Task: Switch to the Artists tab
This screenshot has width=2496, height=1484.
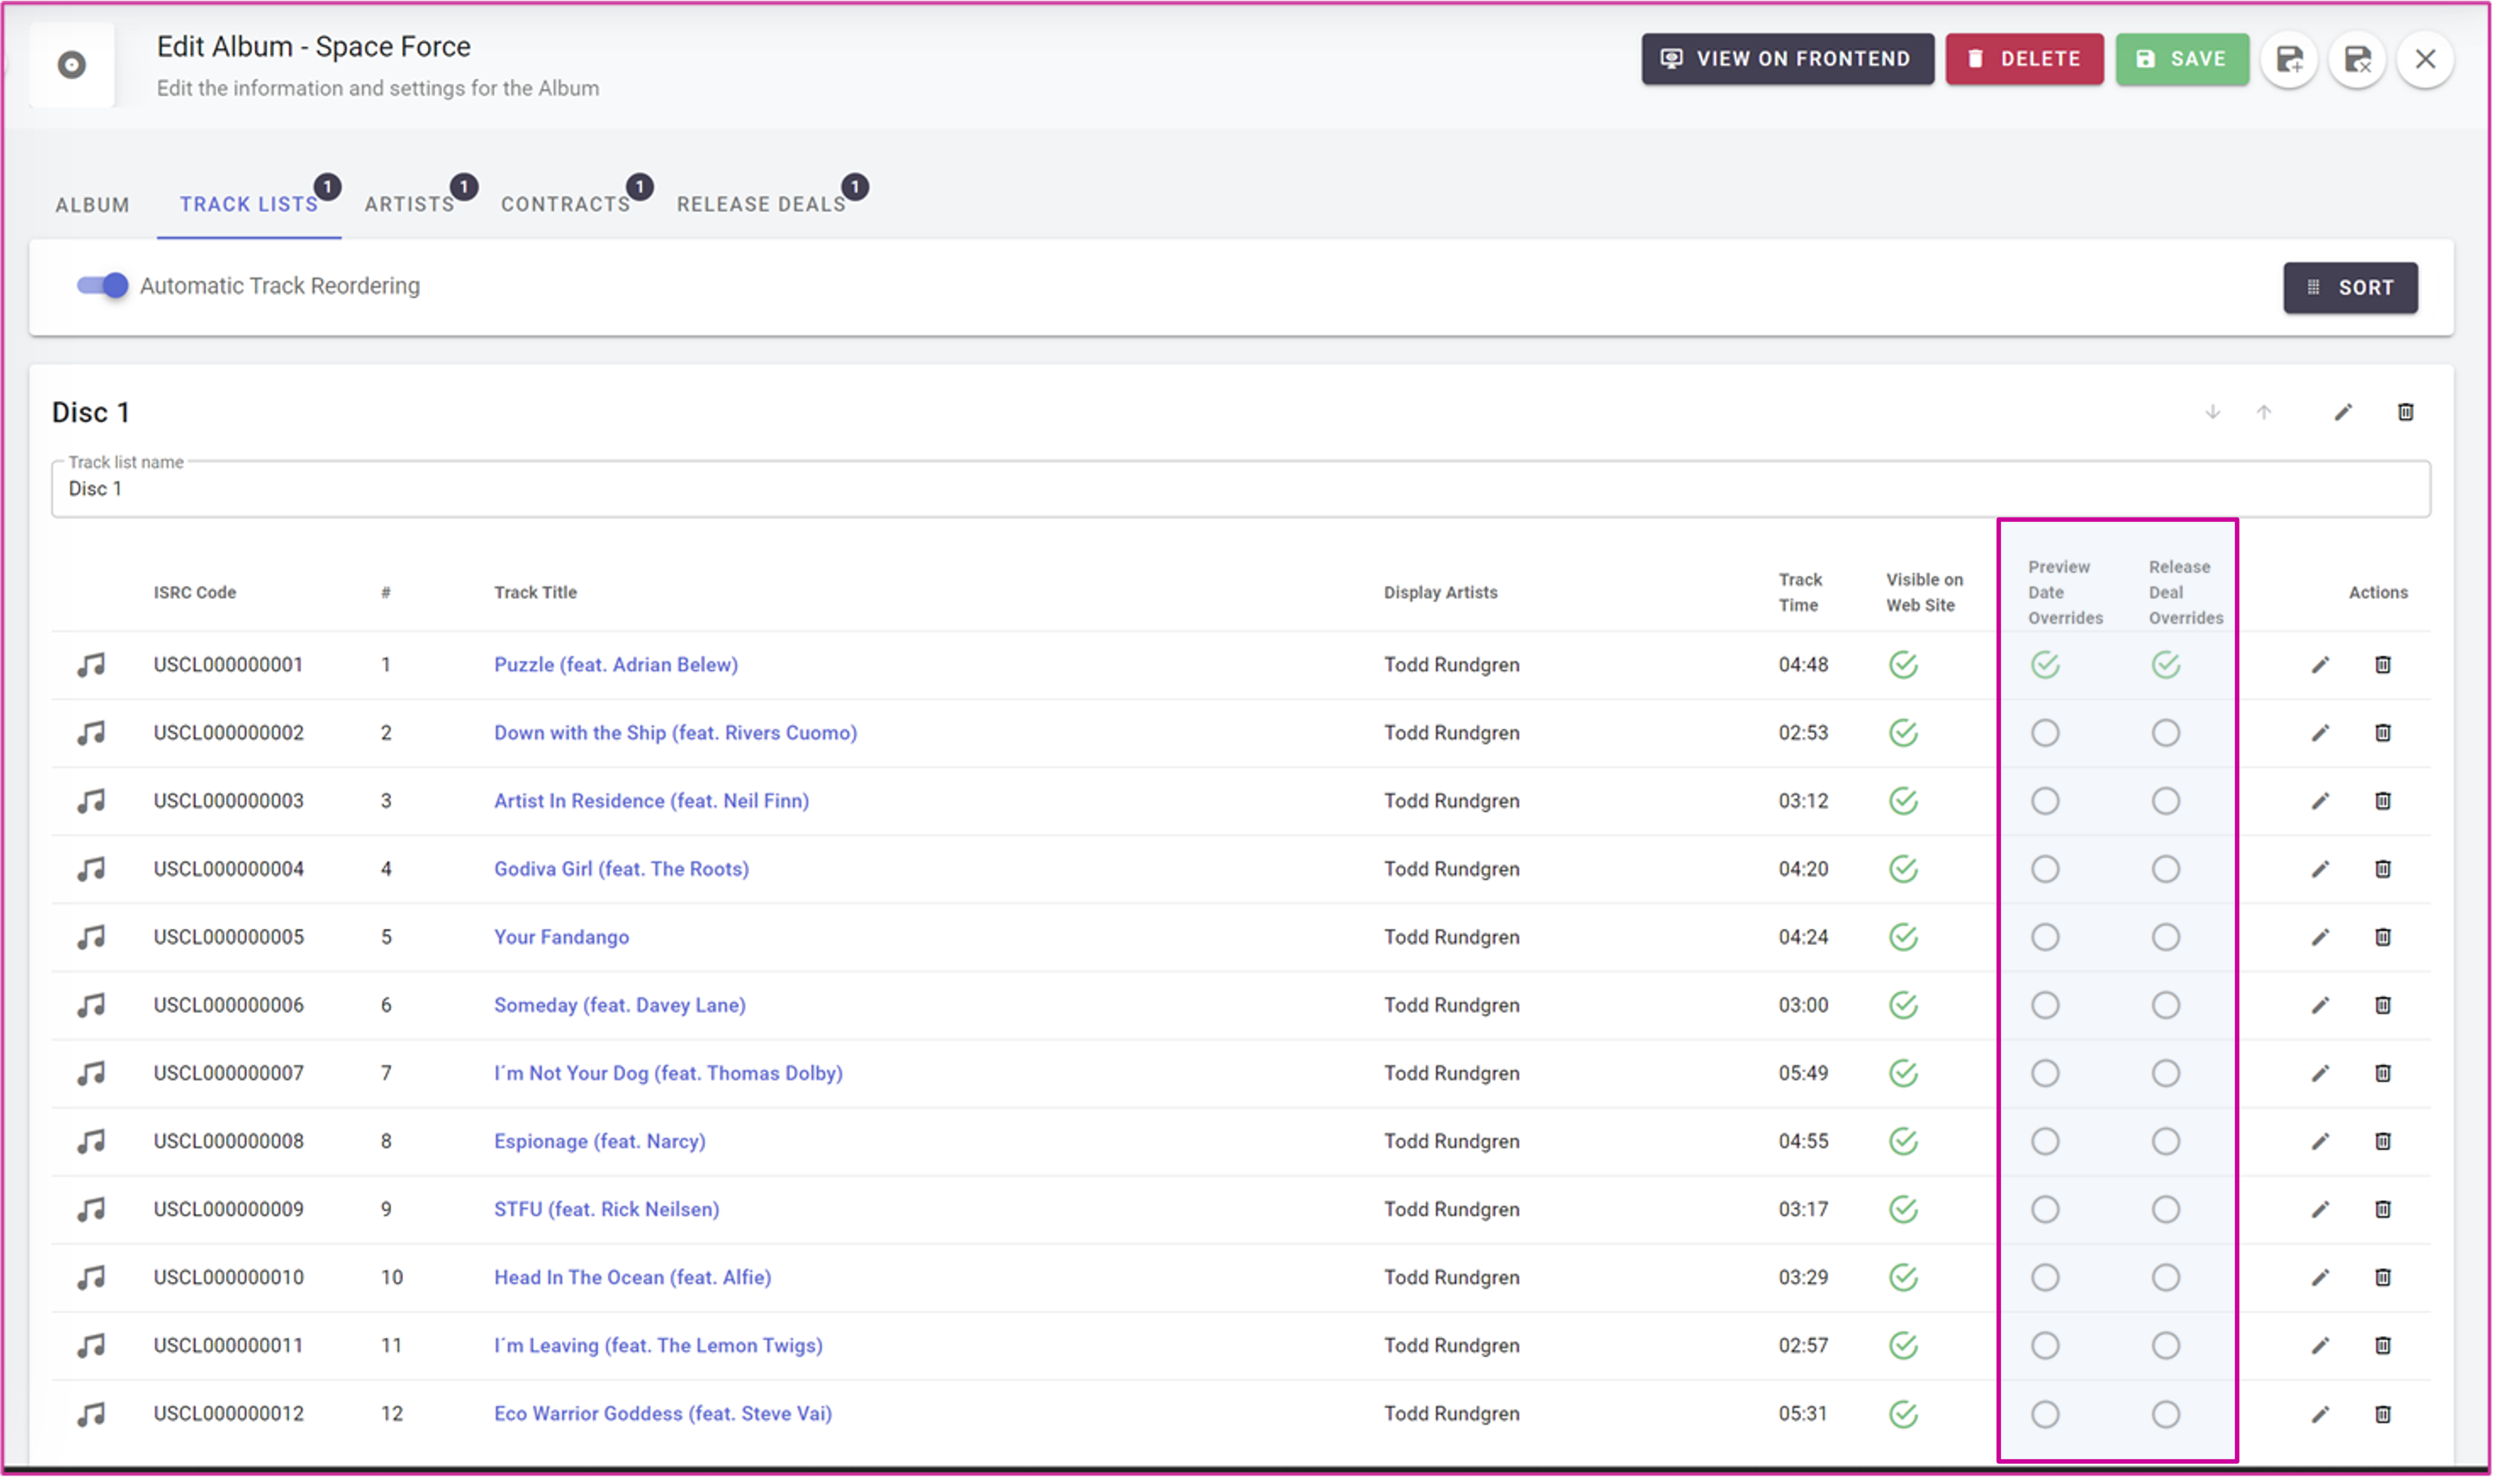Action: (x=409, y=204)
